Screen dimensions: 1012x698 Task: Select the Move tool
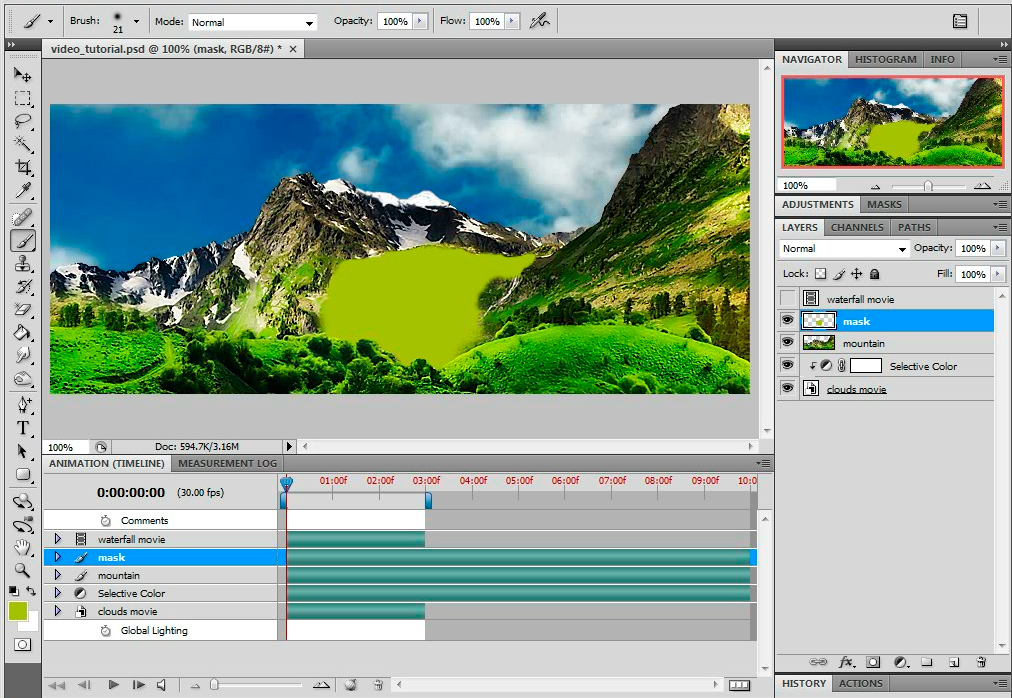click(23, 75)
